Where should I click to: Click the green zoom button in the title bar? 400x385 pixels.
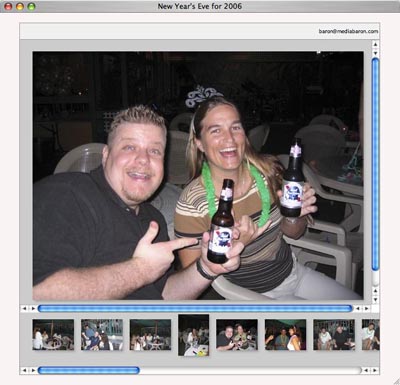[31, 6]
